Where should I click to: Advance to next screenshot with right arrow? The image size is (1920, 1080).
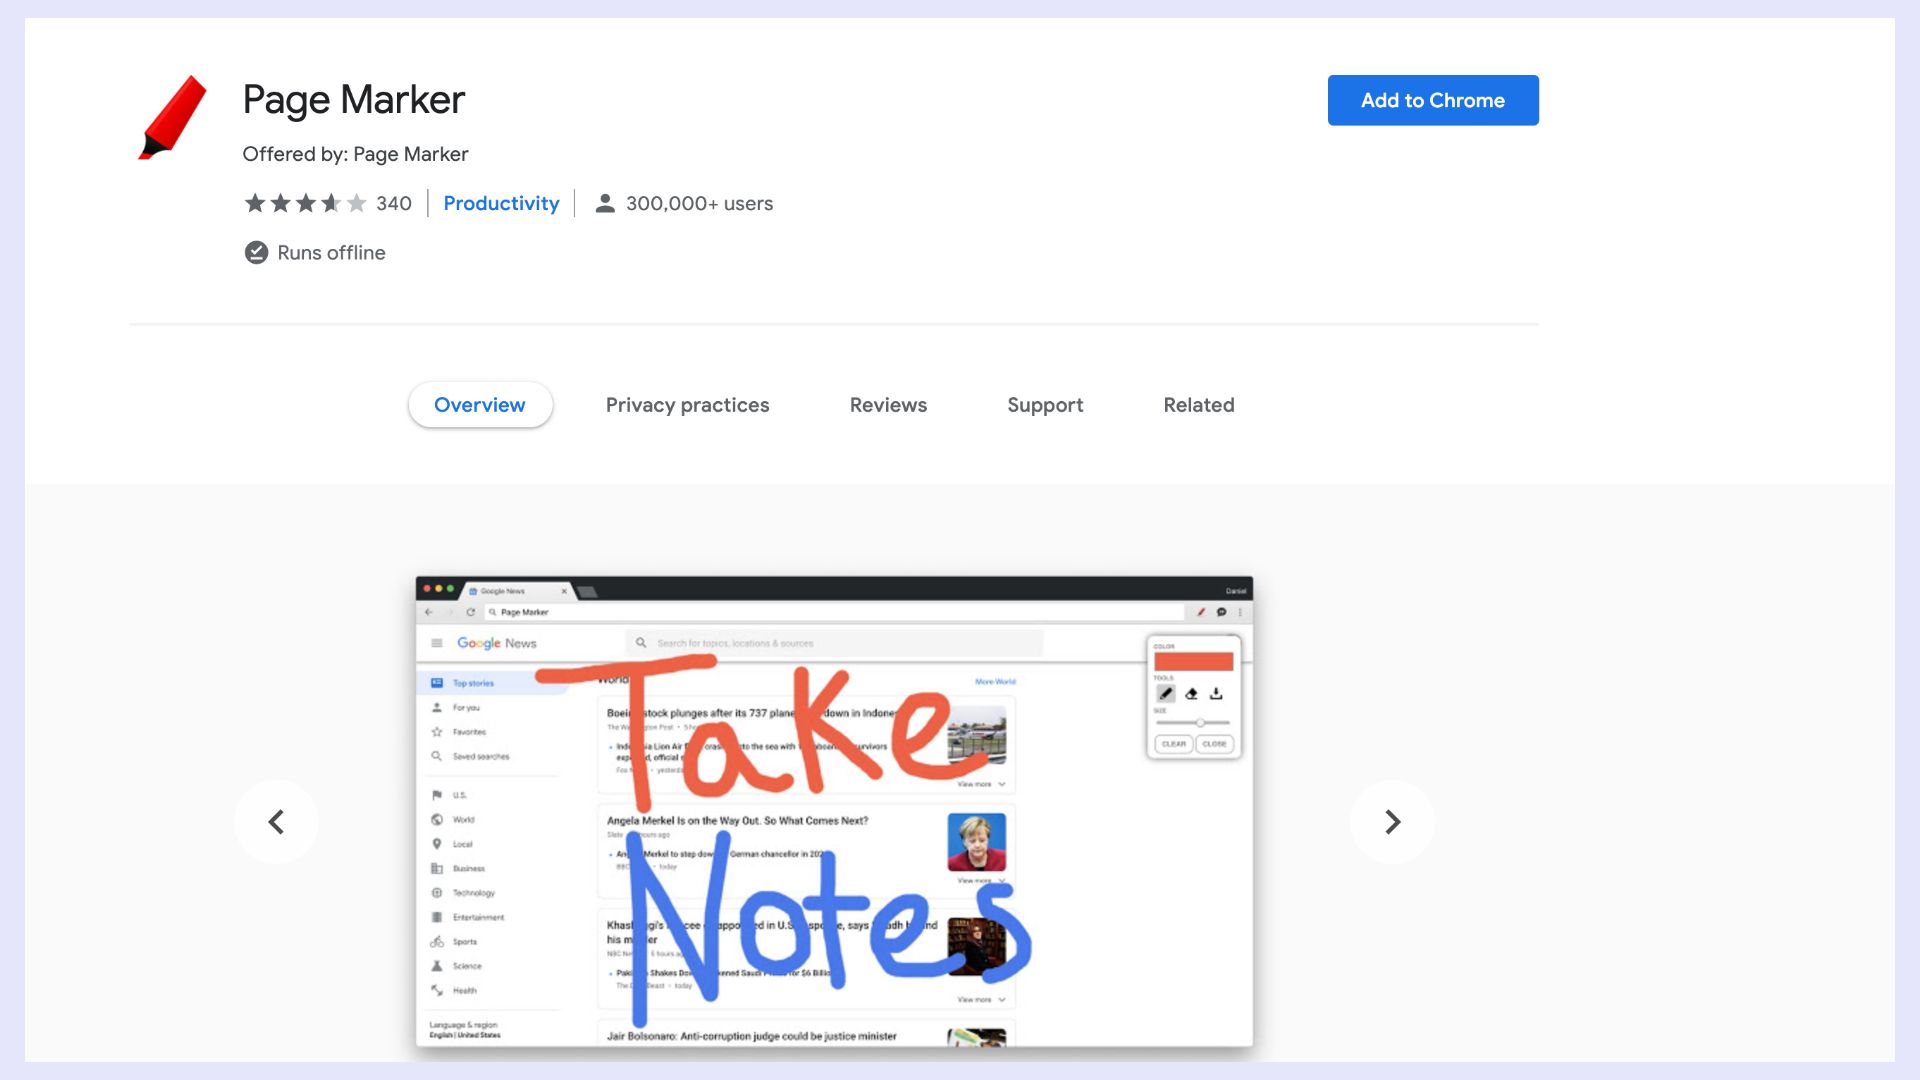[1392, 822]
